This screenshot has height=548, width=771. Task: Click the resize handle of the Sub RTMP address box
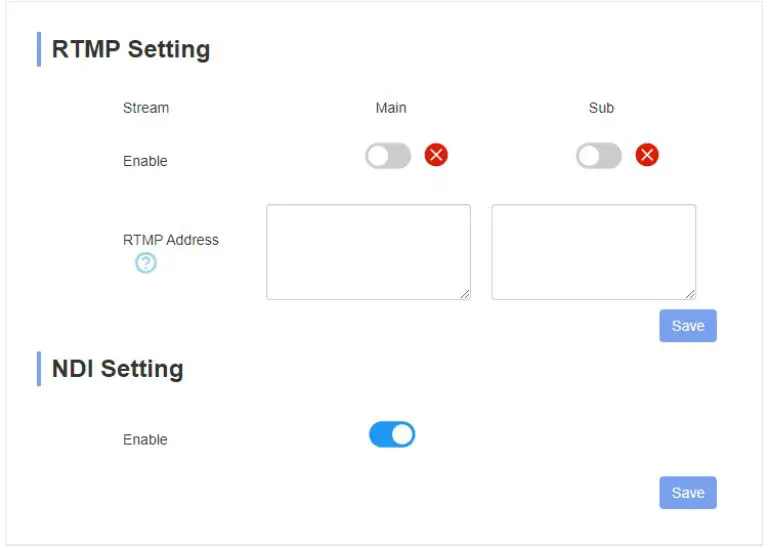point(690,294)
